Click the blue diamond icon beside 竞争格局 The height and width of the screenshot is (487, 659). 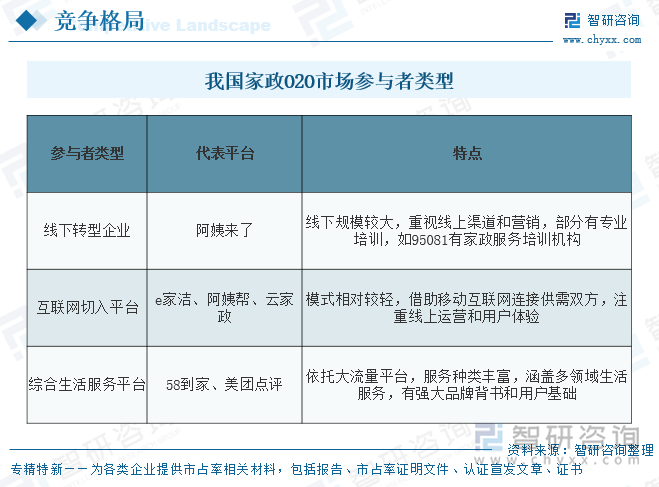click(26, 20)
